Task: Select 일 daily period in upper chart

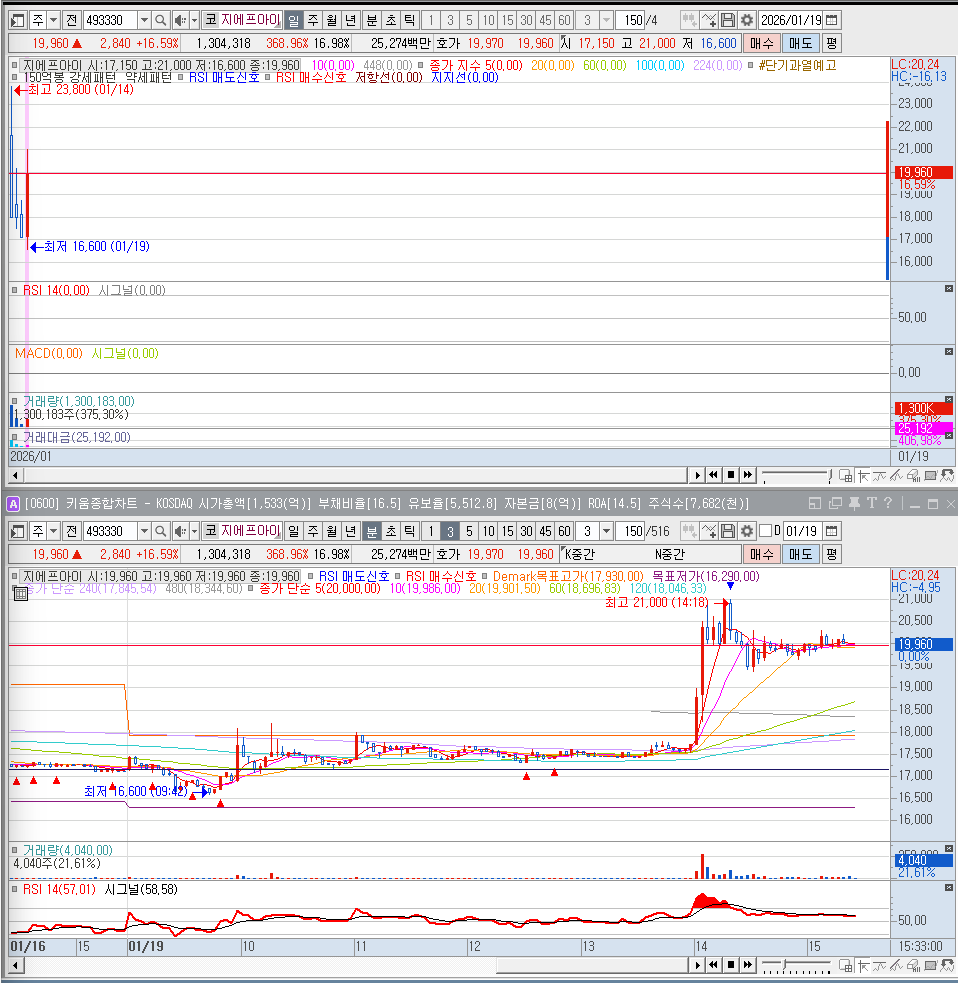Action: pos(293,20)
